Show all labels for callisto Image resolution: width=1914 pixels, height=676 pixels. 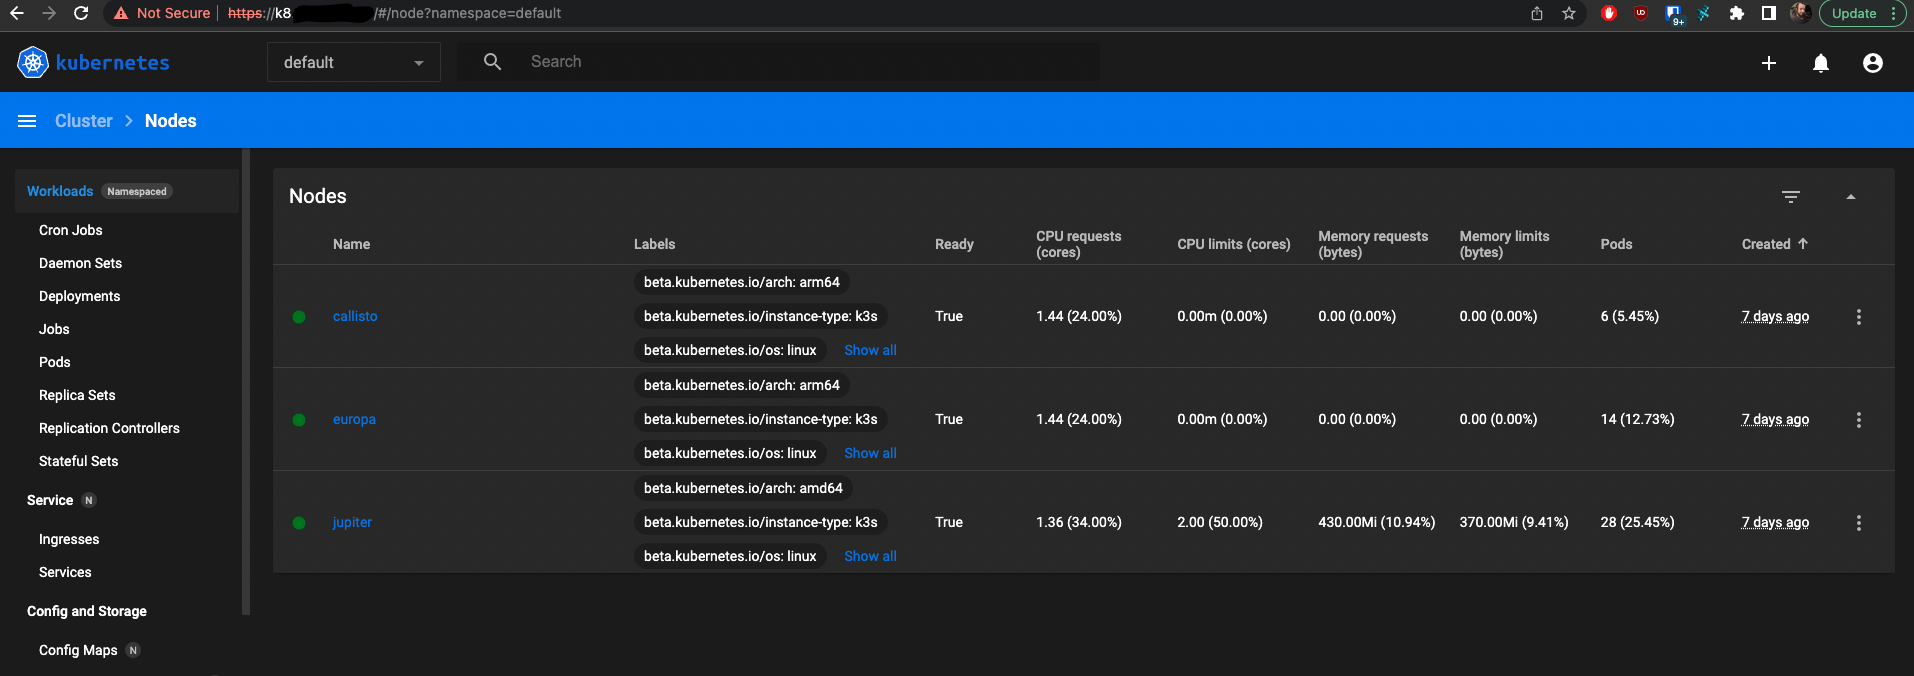870,350
